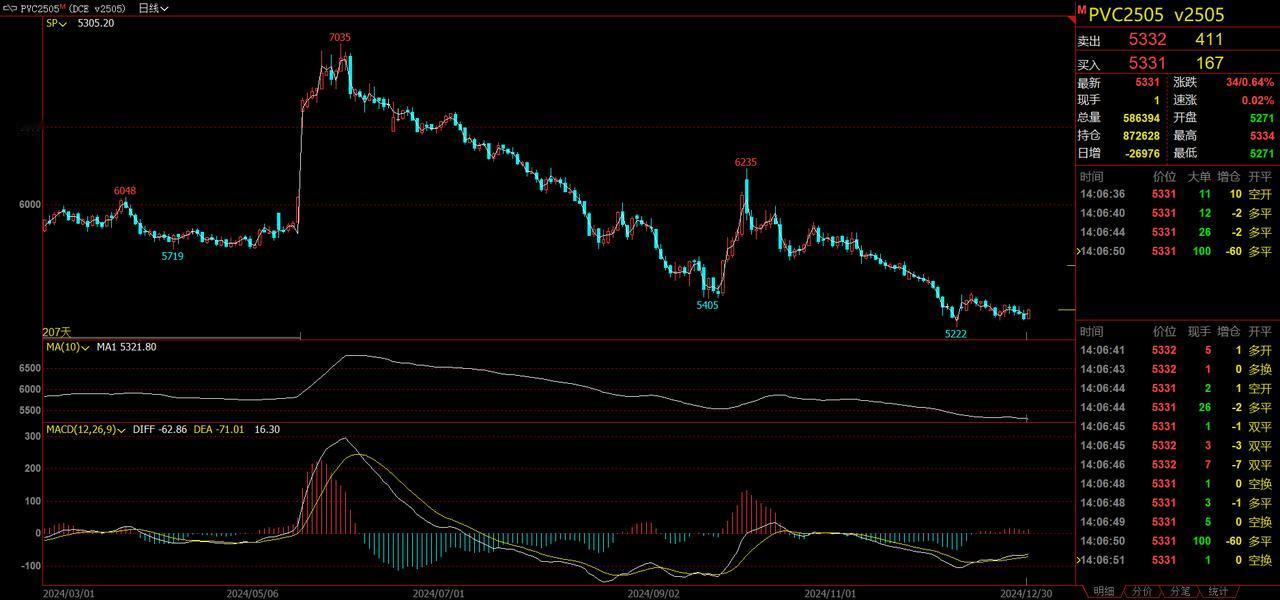Click the 5405 low price label on chart
The image size is (1280, 600).
707,305
